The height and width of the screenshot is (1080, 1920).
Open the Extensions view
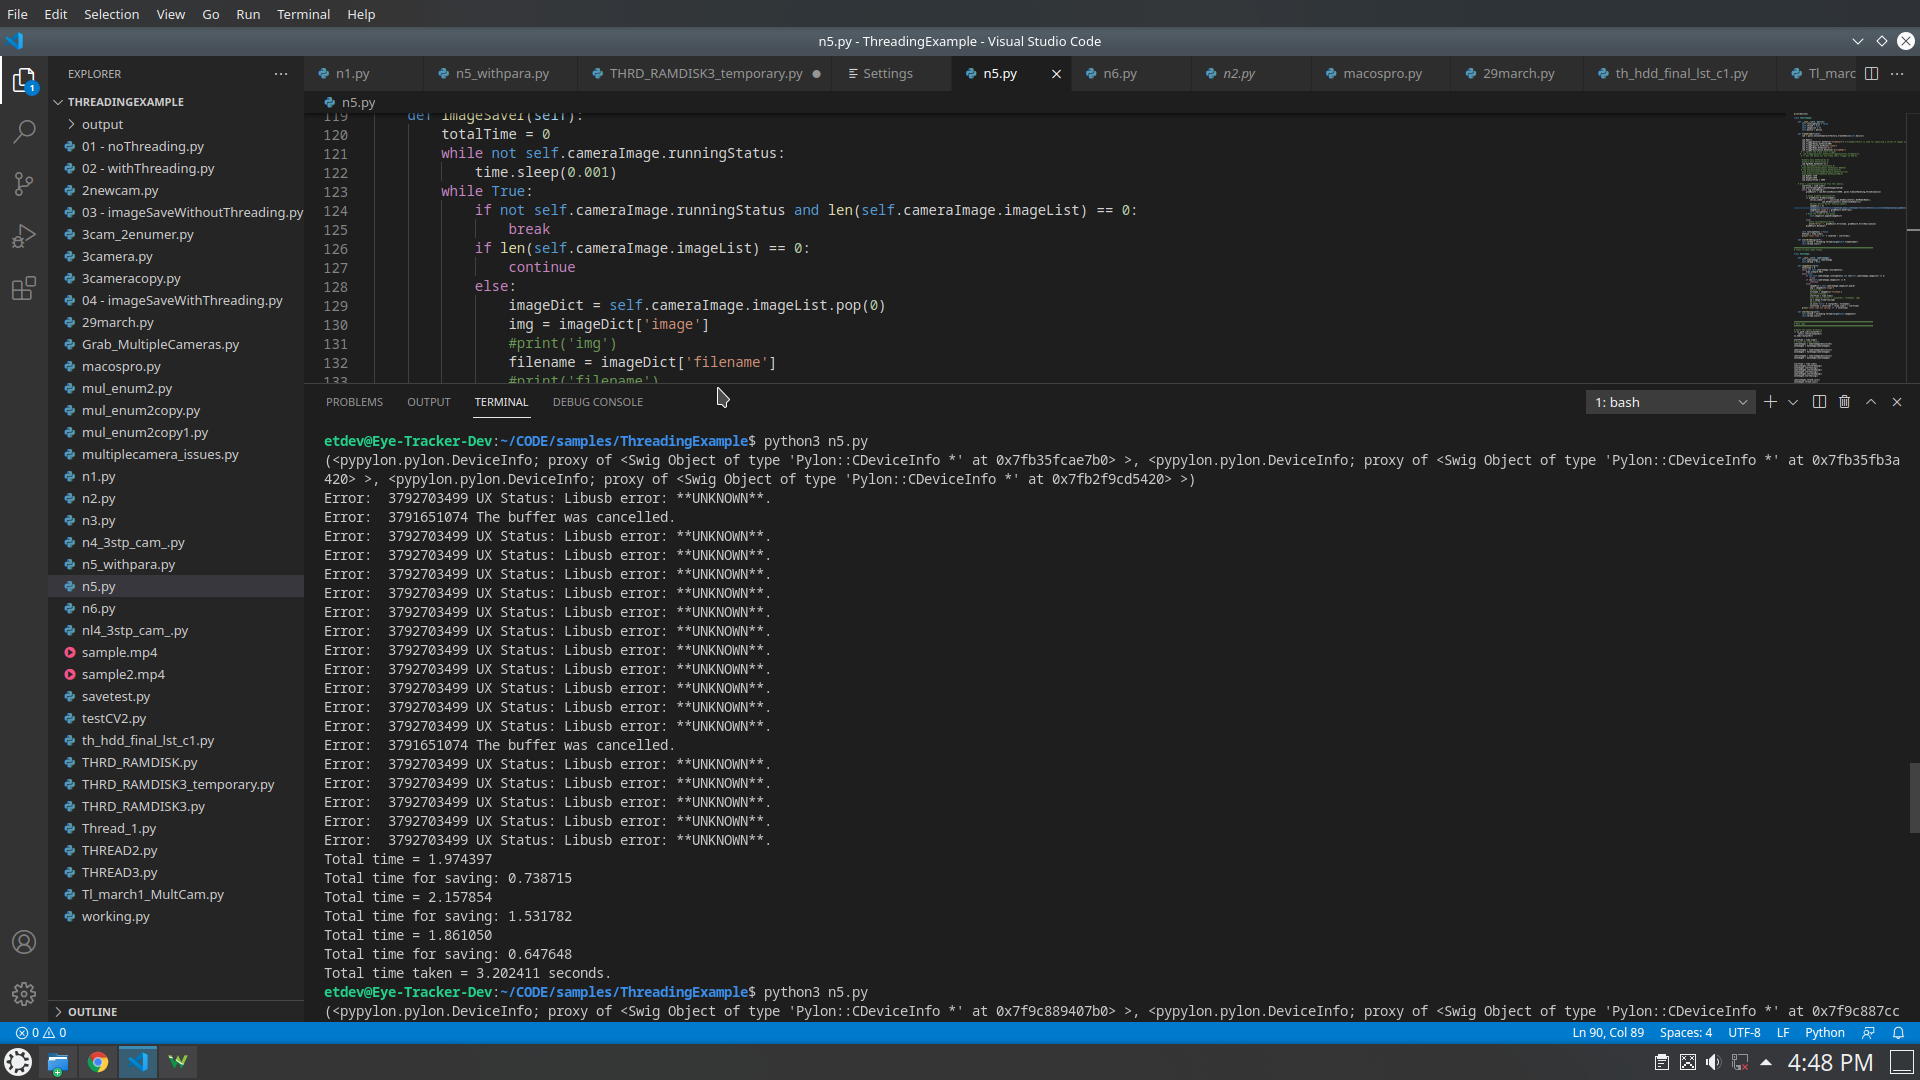24,289
